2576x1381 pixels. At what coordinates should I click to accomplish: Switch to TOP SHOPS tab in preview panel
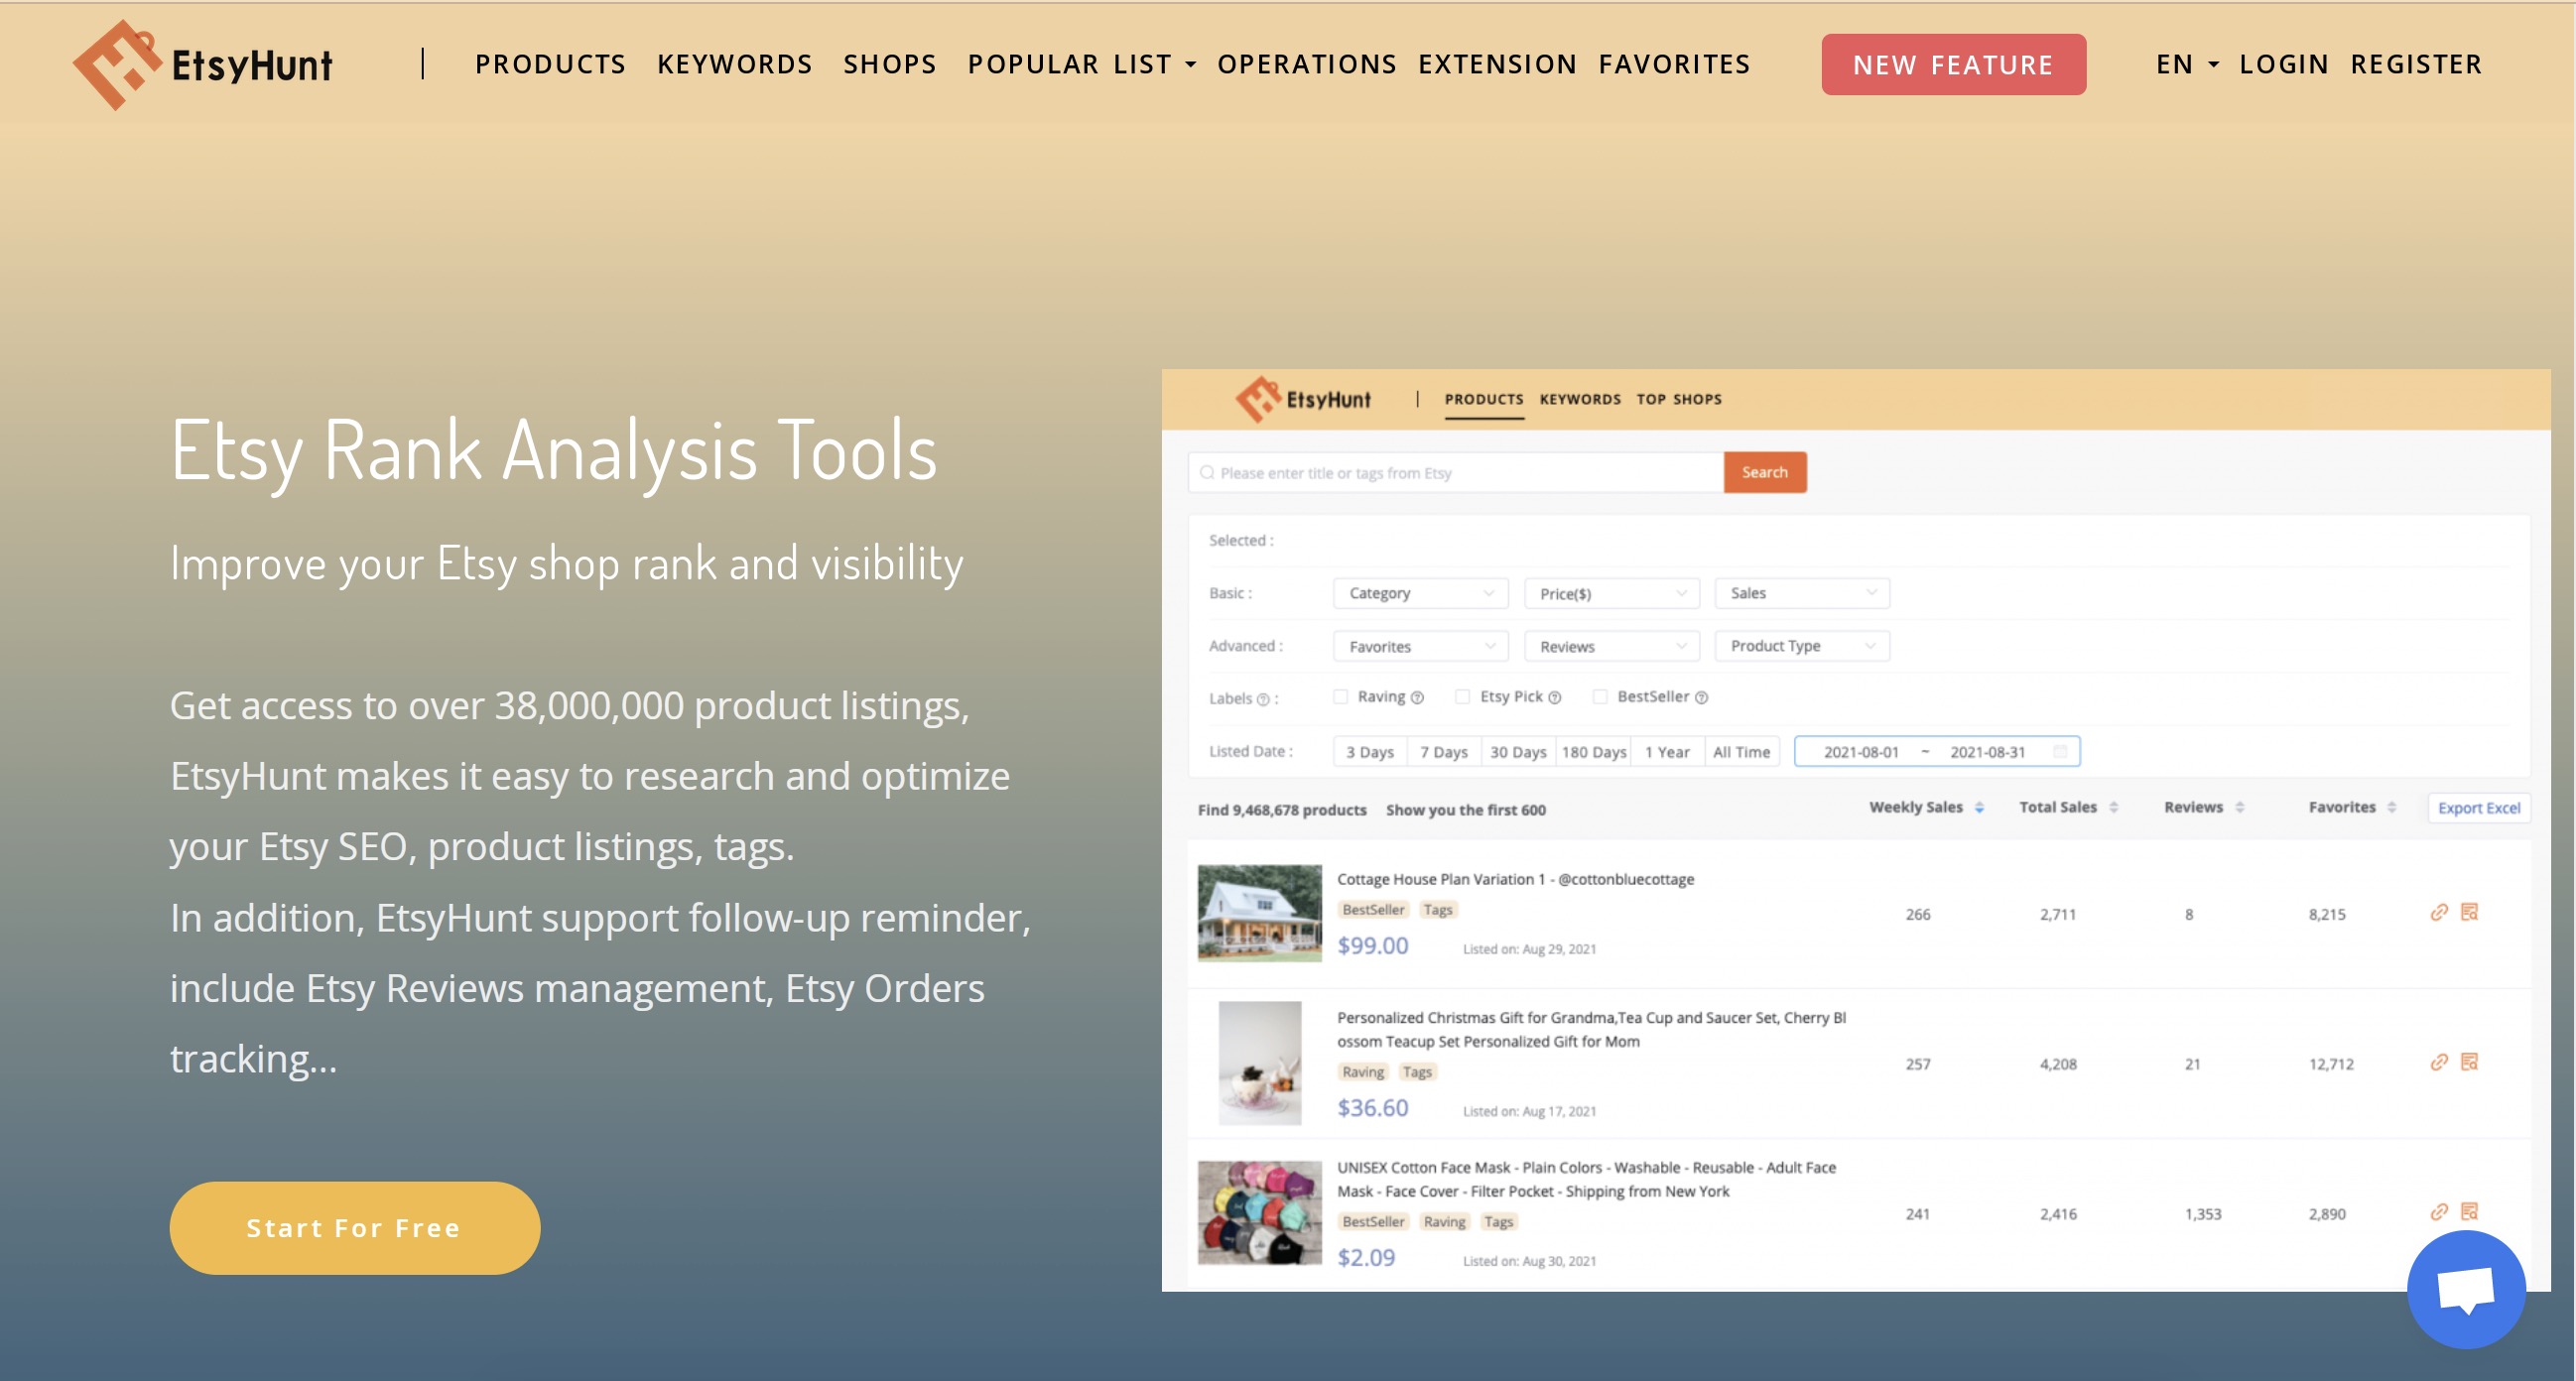pos(1679,399)
